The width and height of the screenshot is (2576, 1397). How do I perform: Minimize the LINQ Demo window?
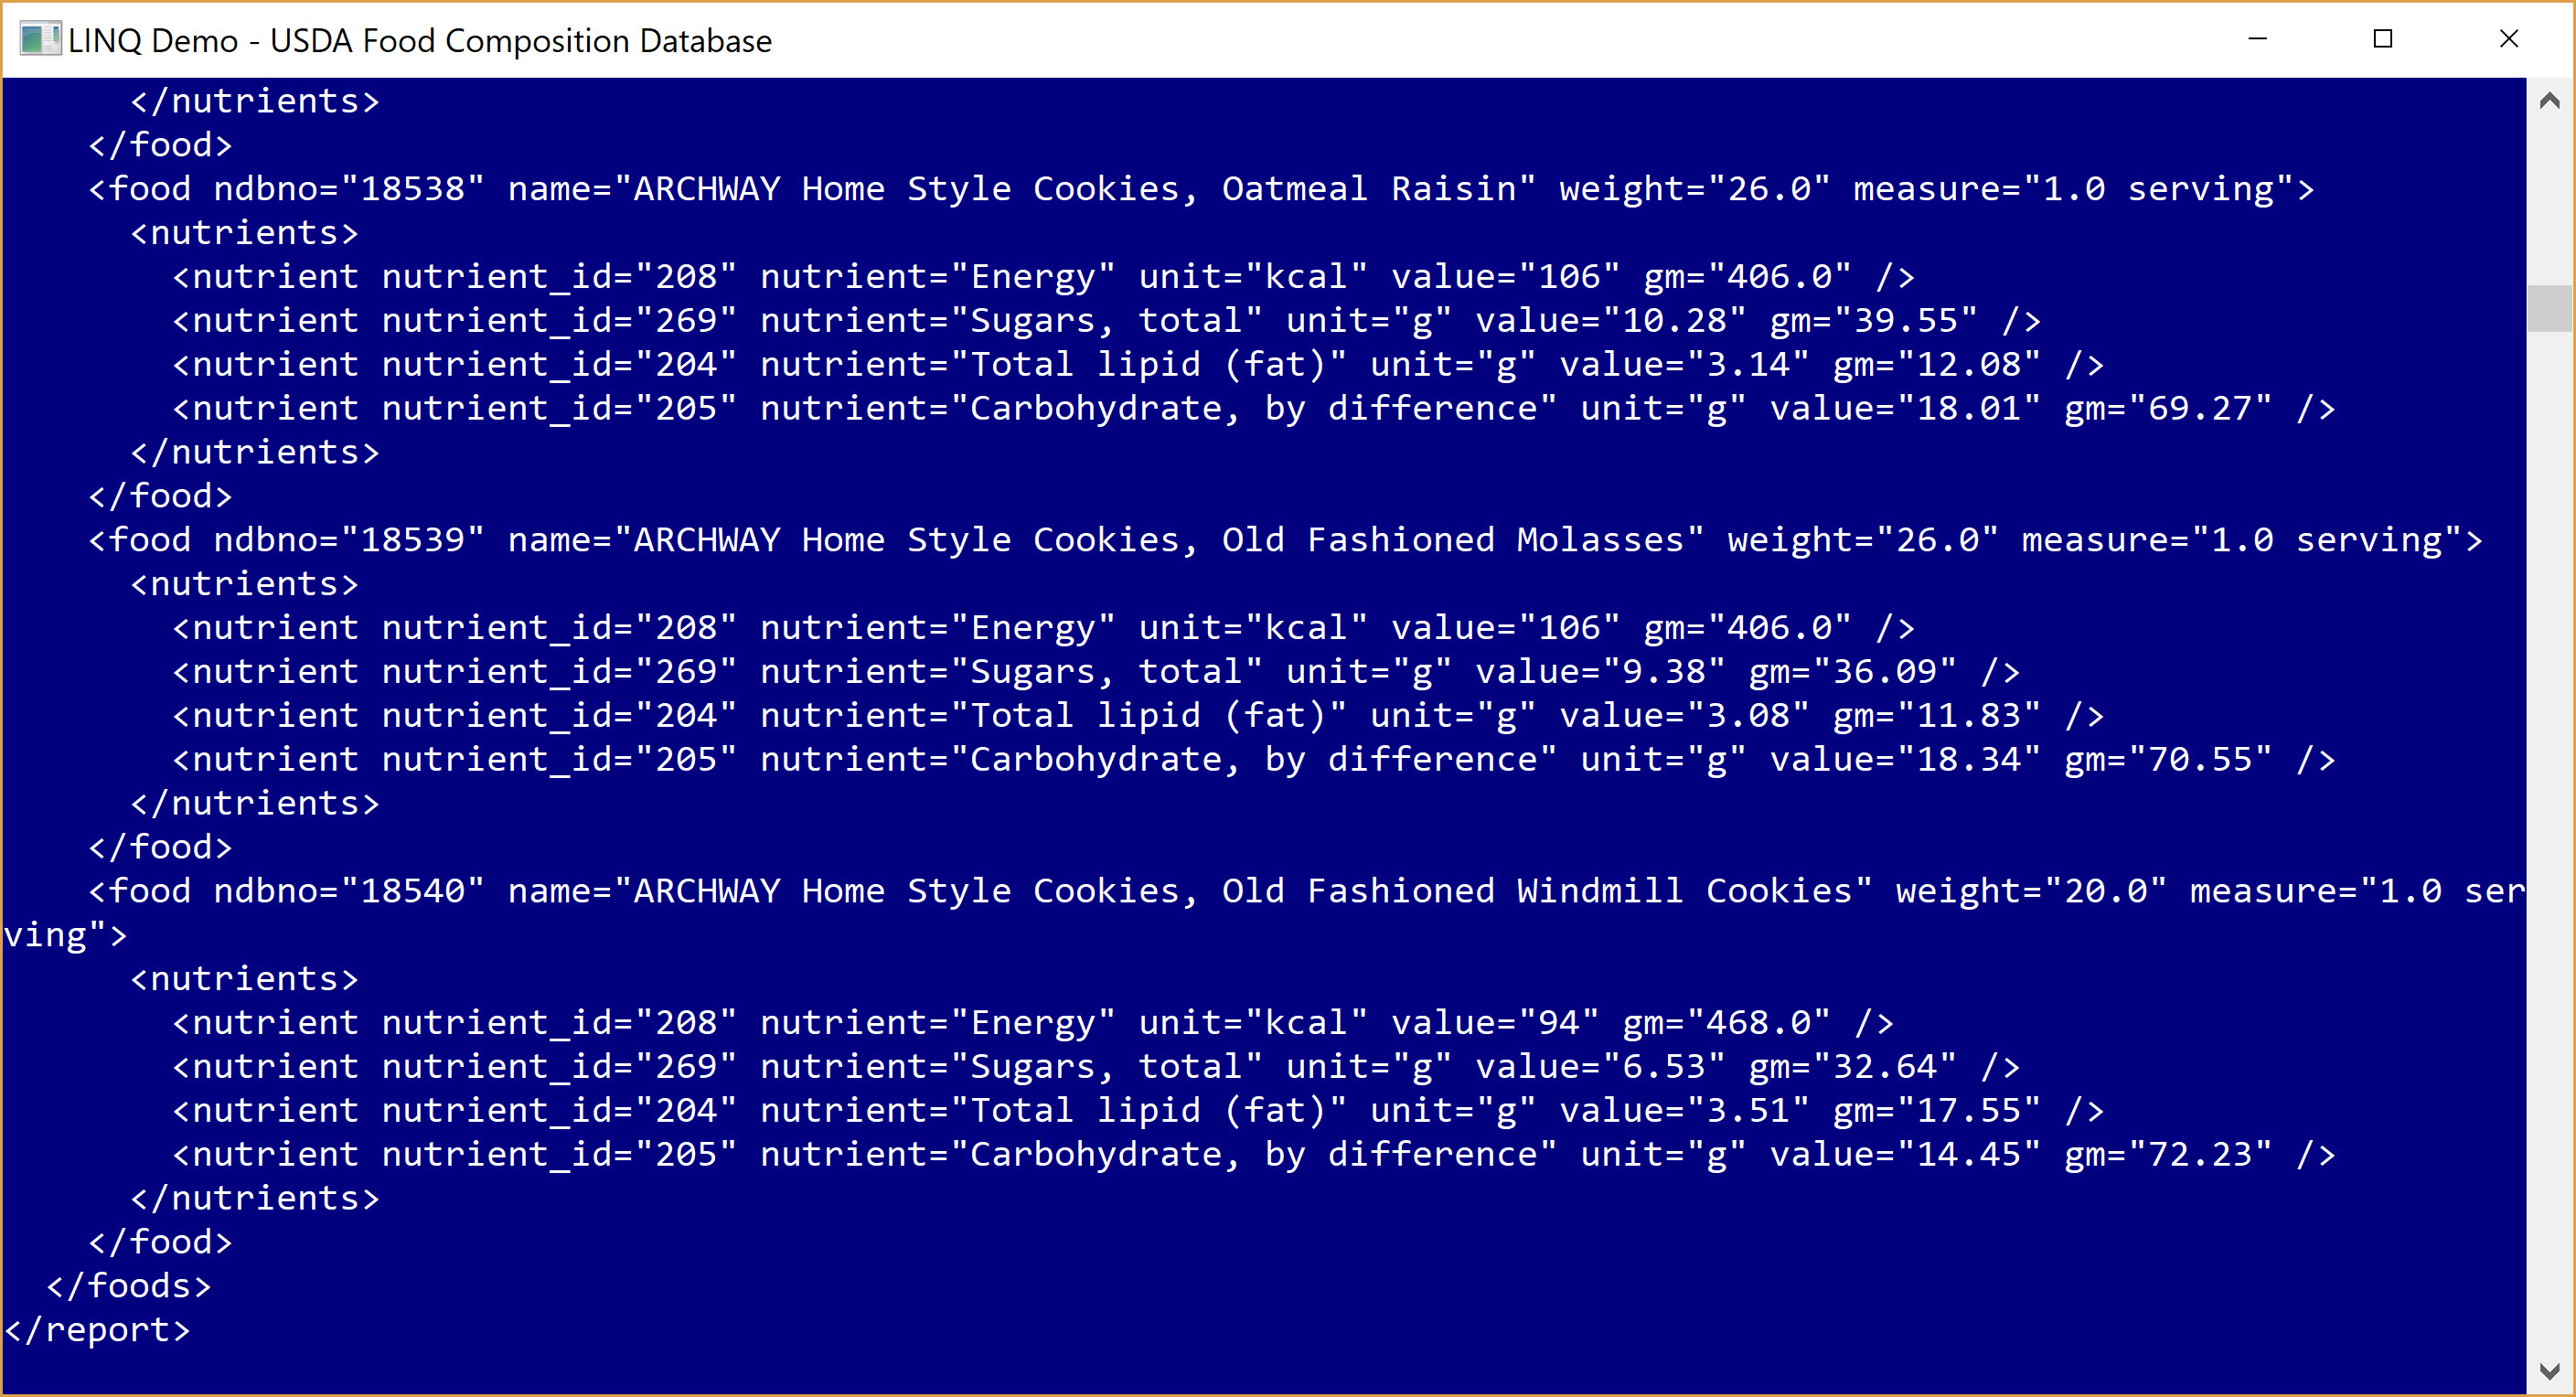[x=2257, y=39]
